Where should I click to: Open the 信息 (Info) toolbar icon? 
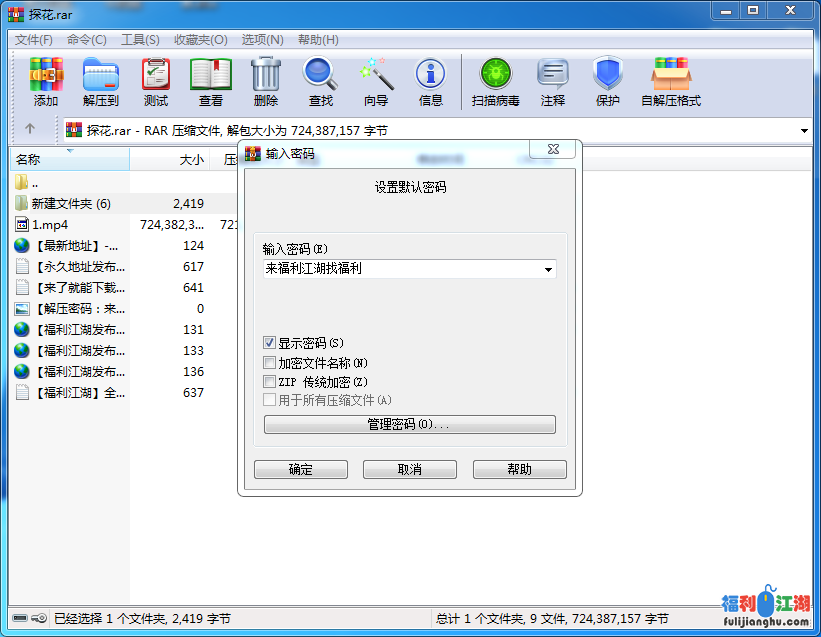(x=430, y=80)
